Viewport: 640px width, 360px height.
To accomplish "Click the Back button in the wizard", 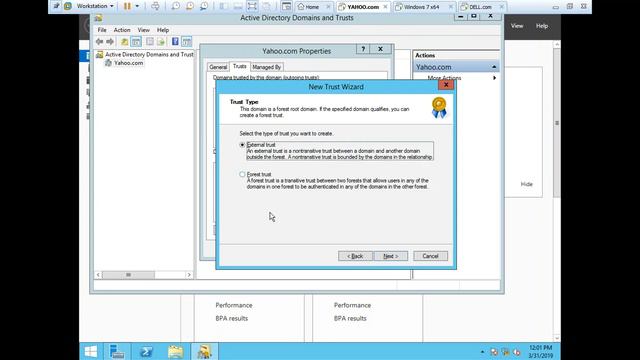I will [355, 256].
